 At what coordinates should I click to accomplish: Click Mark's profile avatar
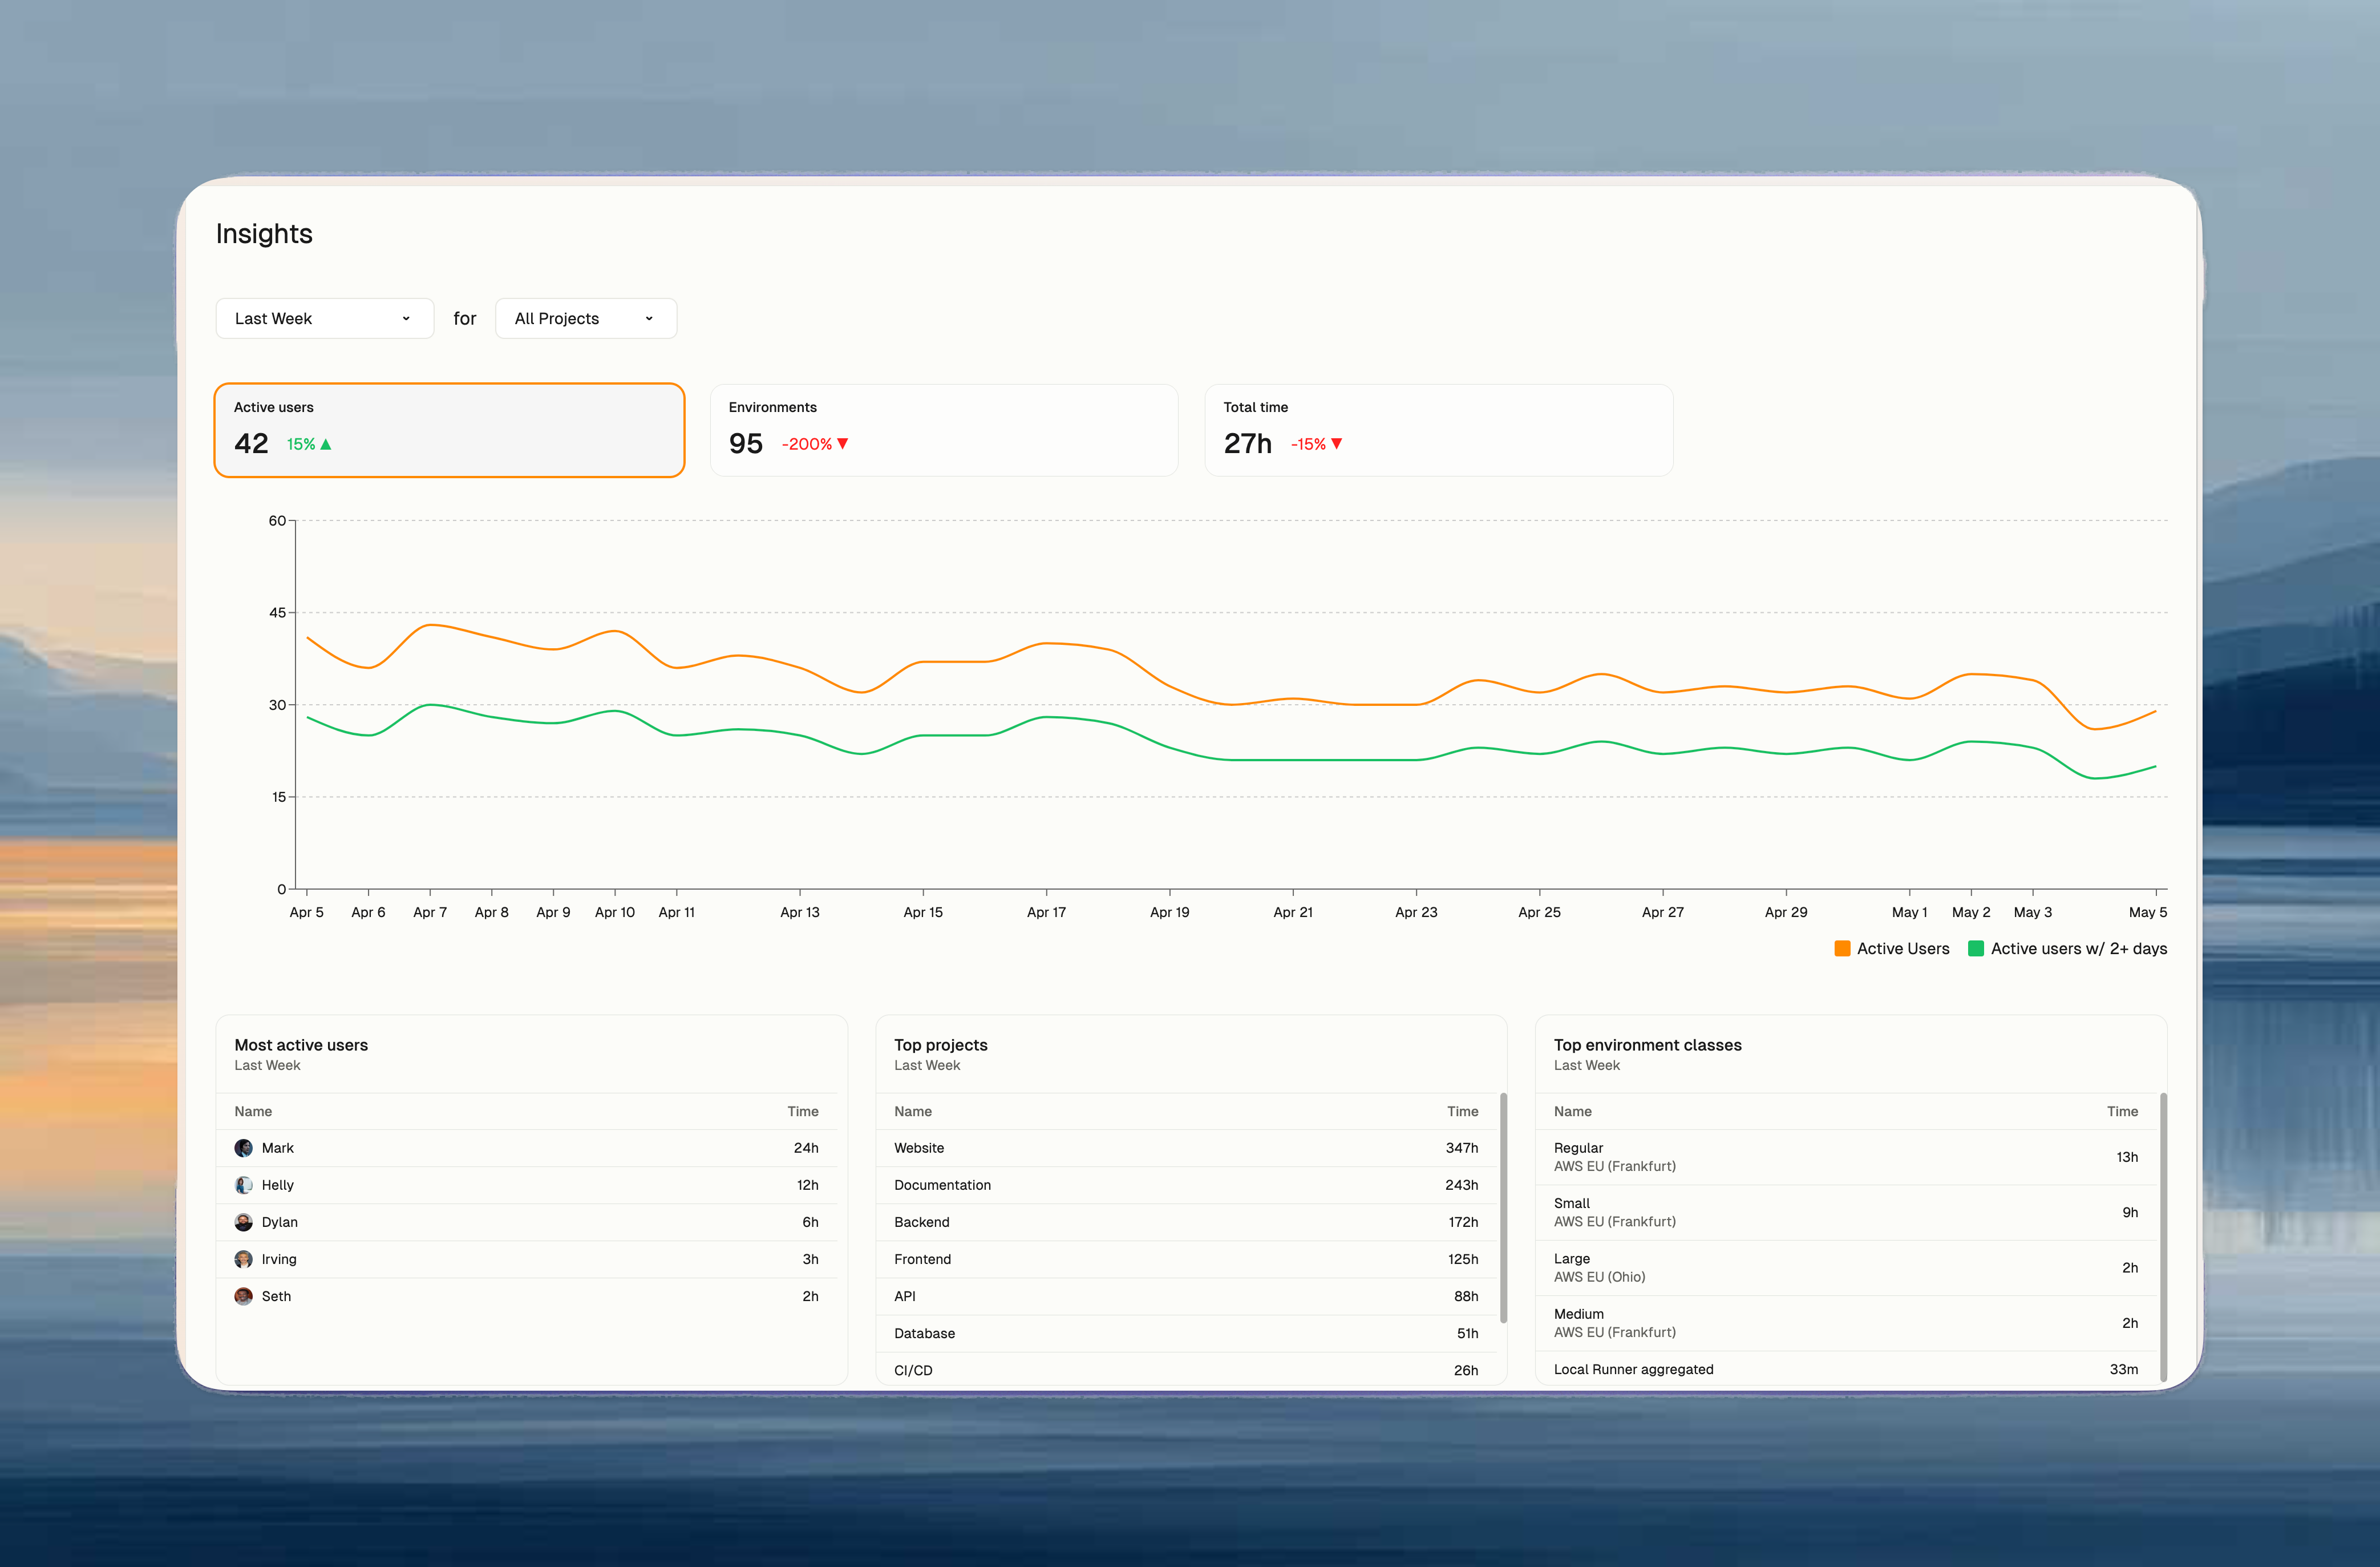243,1148
